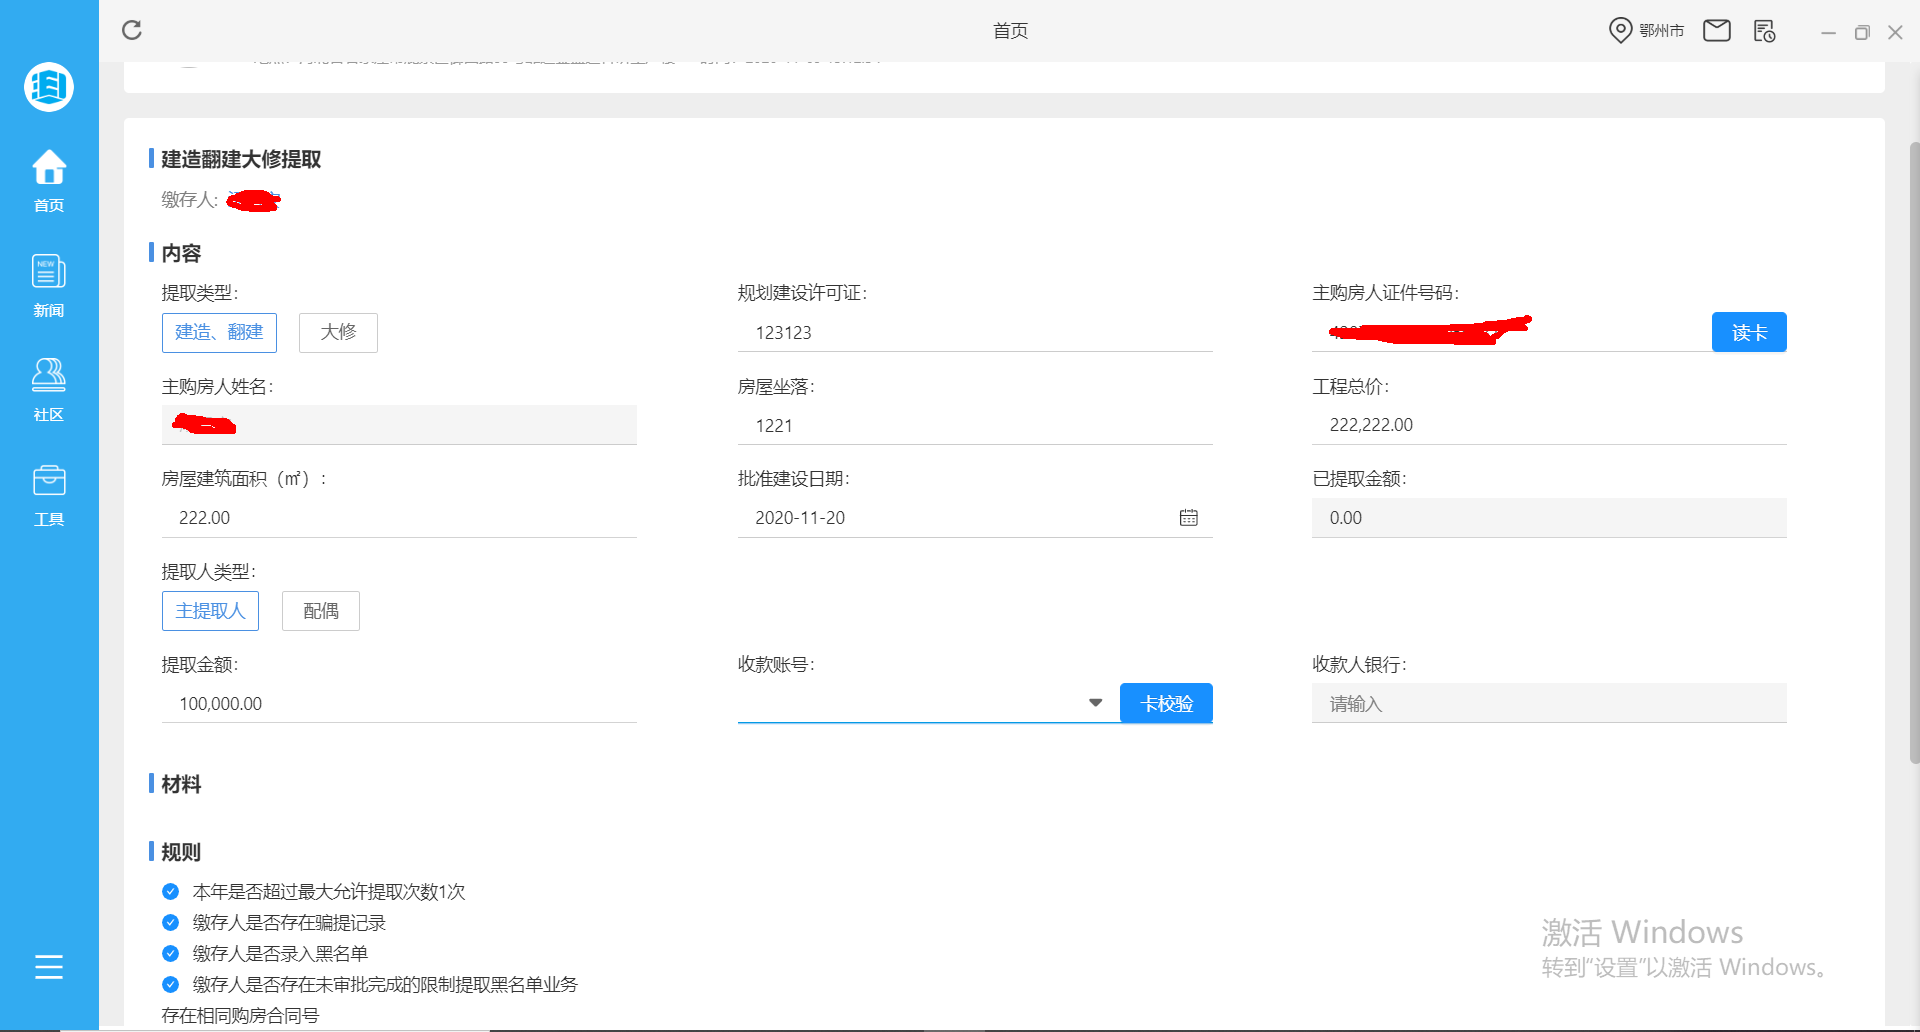1920x1032 pixels.
Task: Switch withdrawer type to 配偶
Action: [320, 610]
